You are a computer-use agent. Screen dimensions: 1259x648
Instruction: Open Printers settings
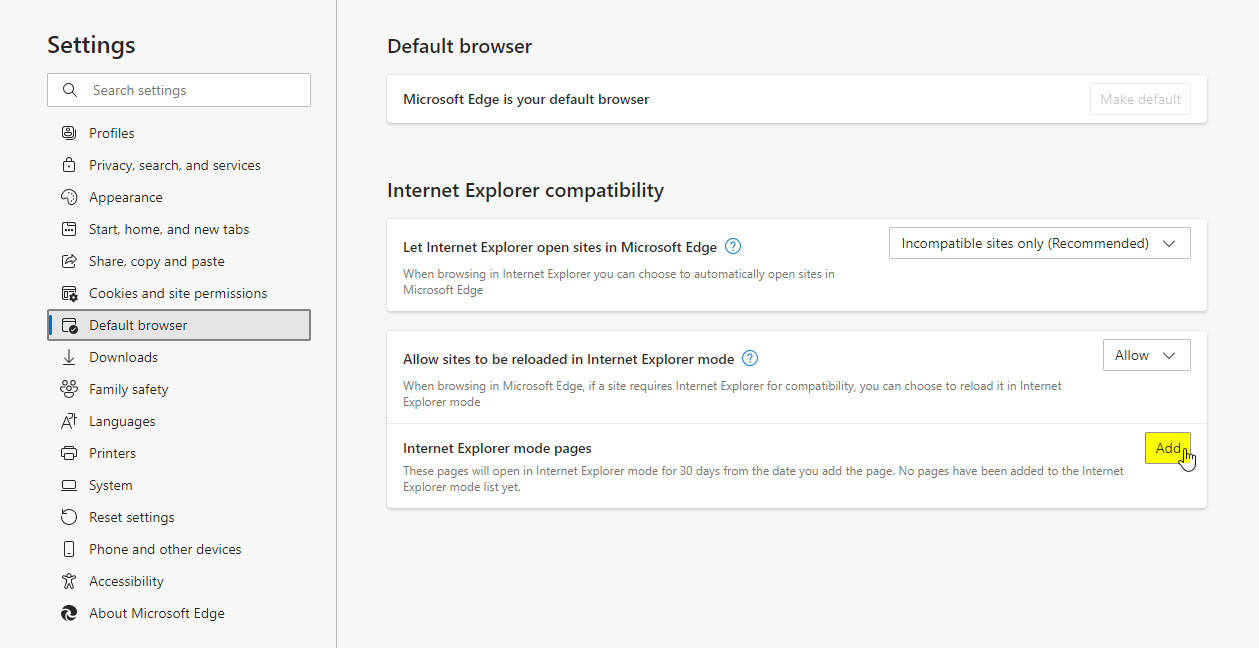pos(179,453)
